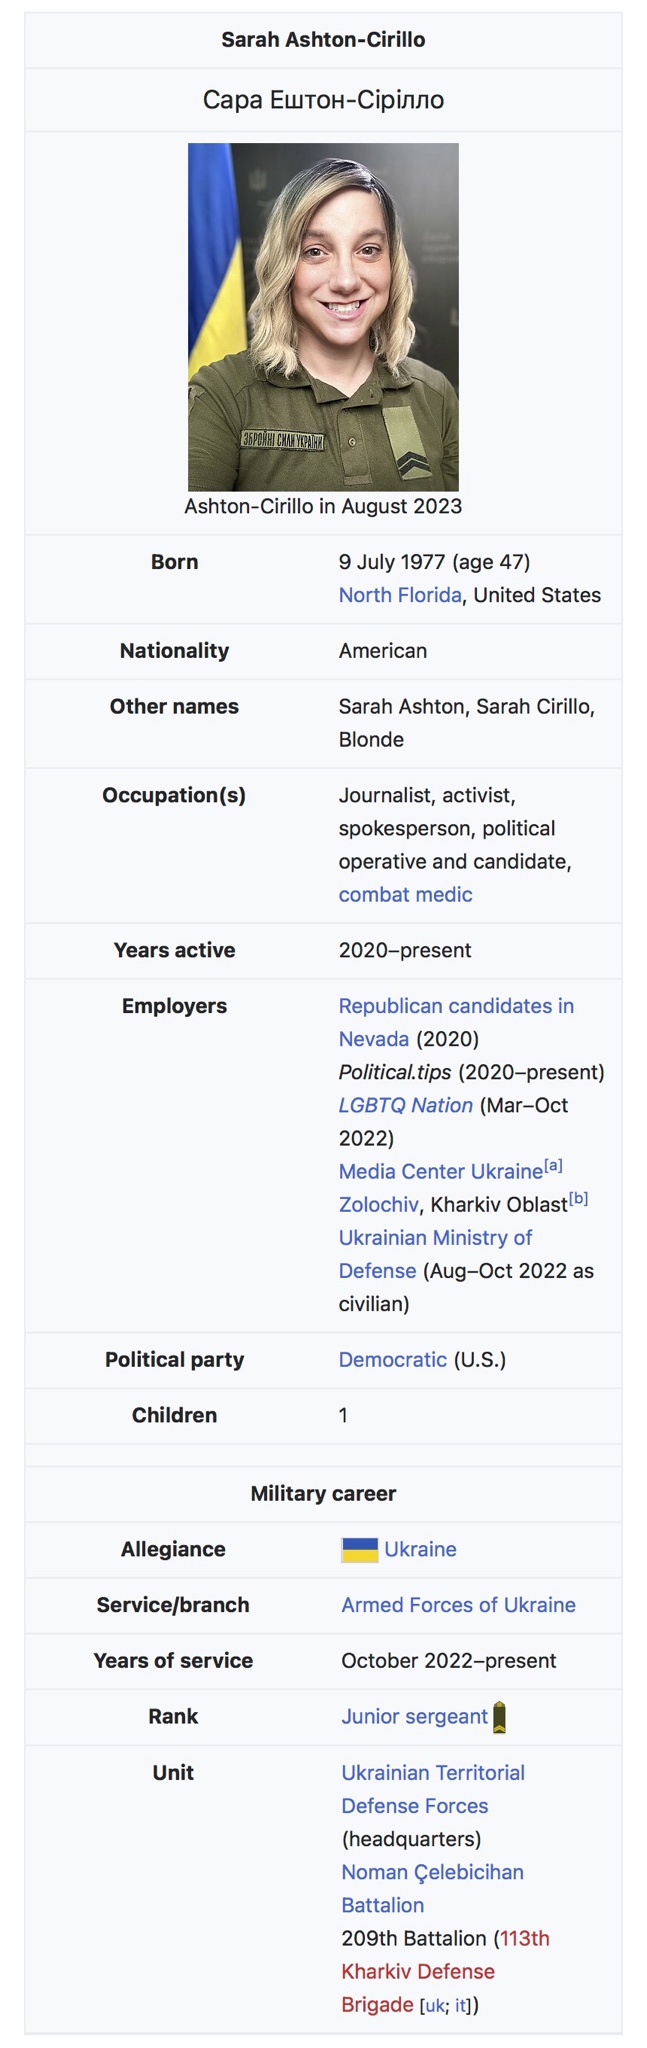Visit the LGBTQ Nation link
Image resolution: width=647 pixels, height=2048 pixels.
coord(406,1105)
